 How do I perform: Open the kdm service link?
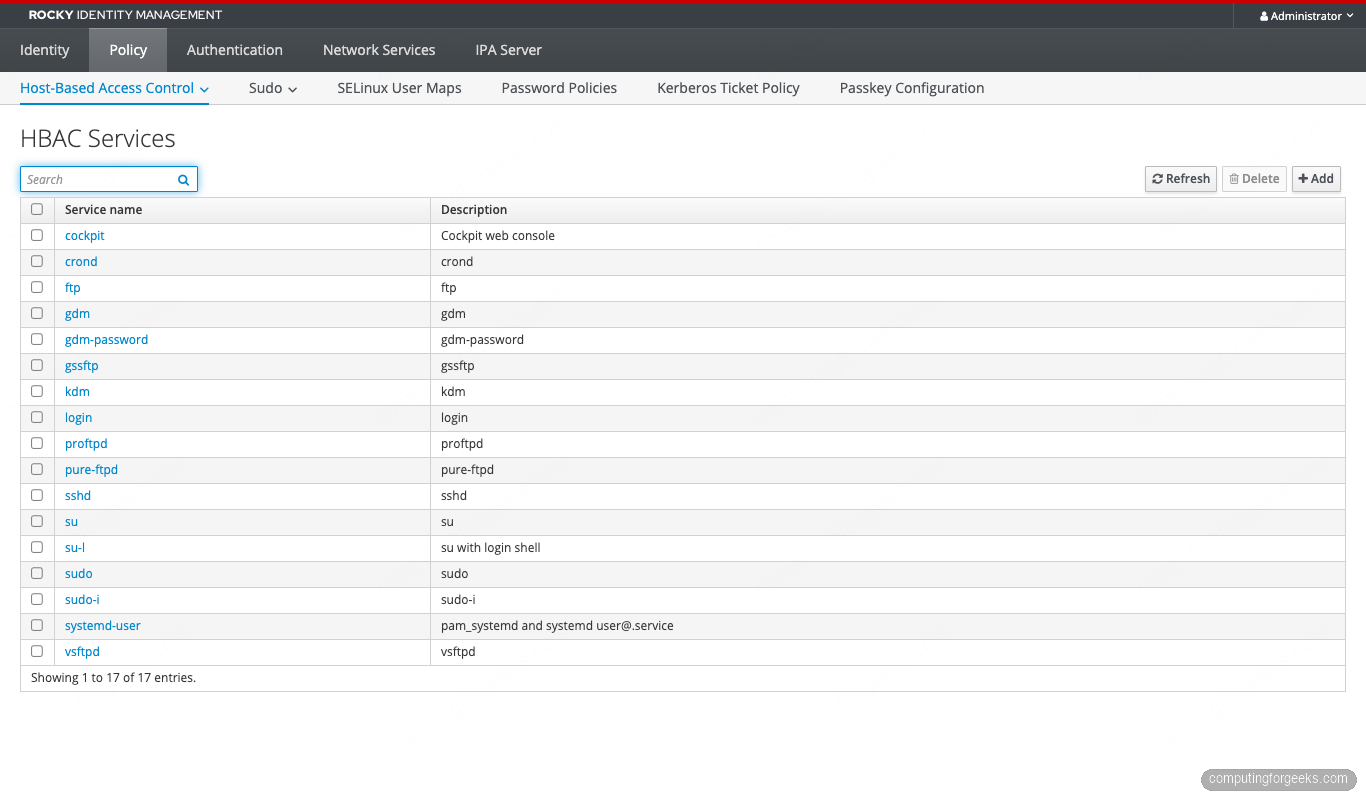(x=77, y=392)
